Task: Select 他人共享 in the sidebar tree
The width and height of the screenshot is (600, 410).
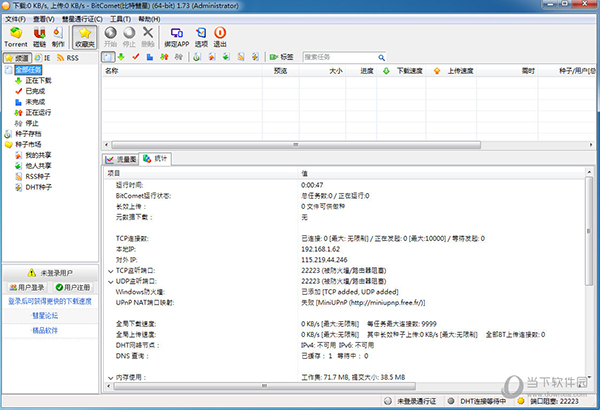Action: pos(38,166)
